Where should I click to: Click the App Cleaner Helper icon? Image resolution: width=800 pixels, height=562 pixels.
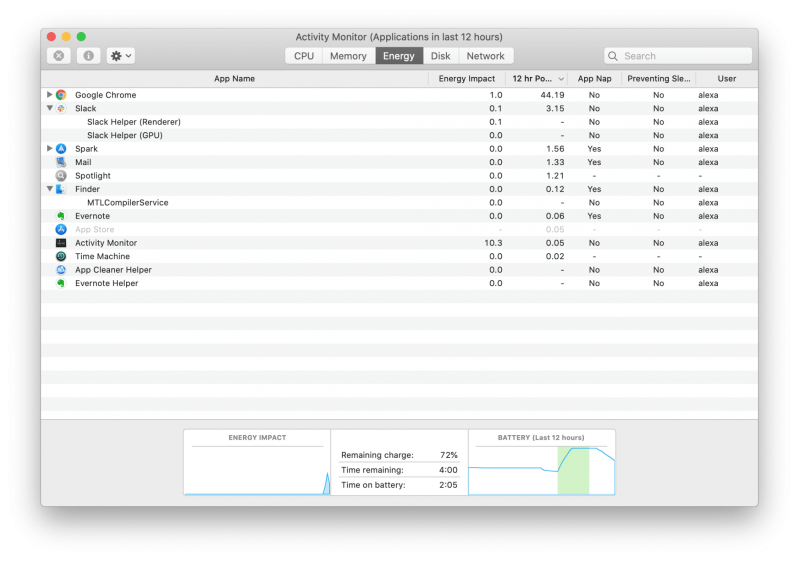[x=61, y=270]
